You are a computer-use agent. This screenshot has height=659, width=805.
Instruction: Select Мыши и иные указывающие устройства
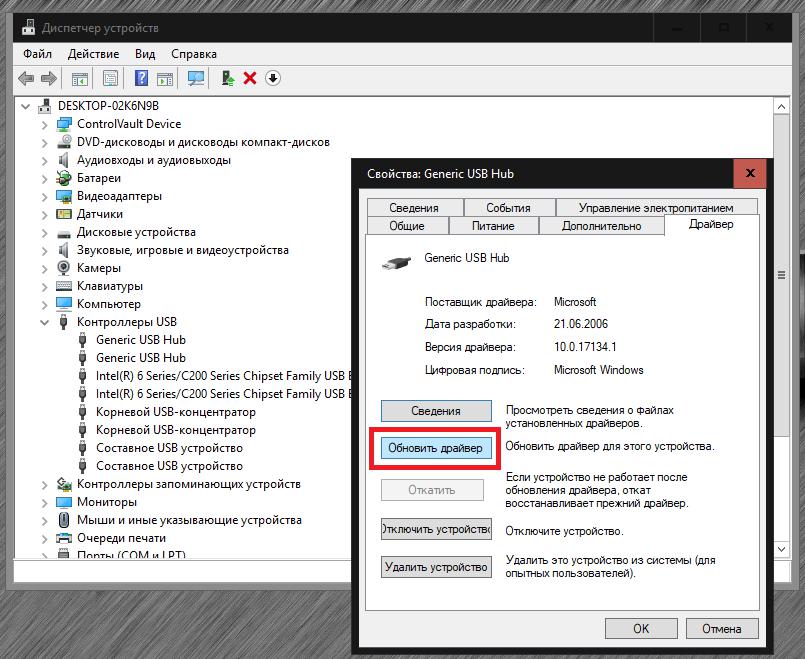tap(189, 520)
